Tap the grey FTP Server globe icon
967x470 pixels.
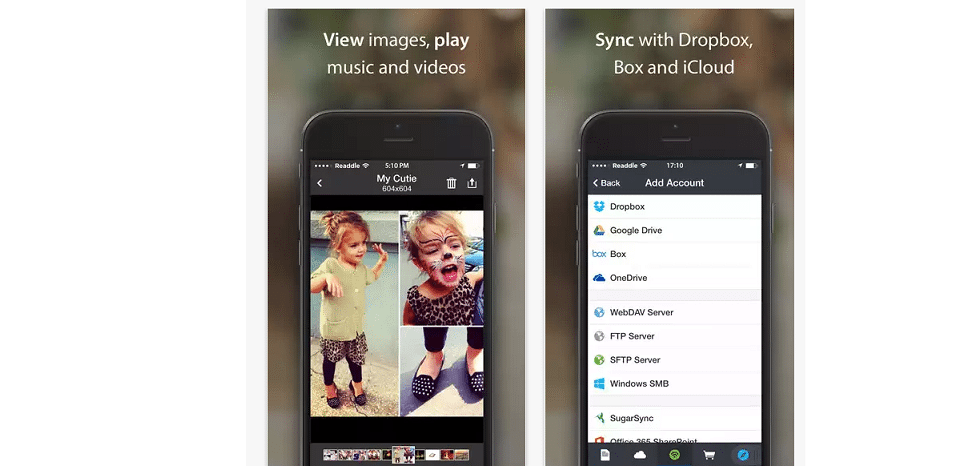tap(599, 336)
